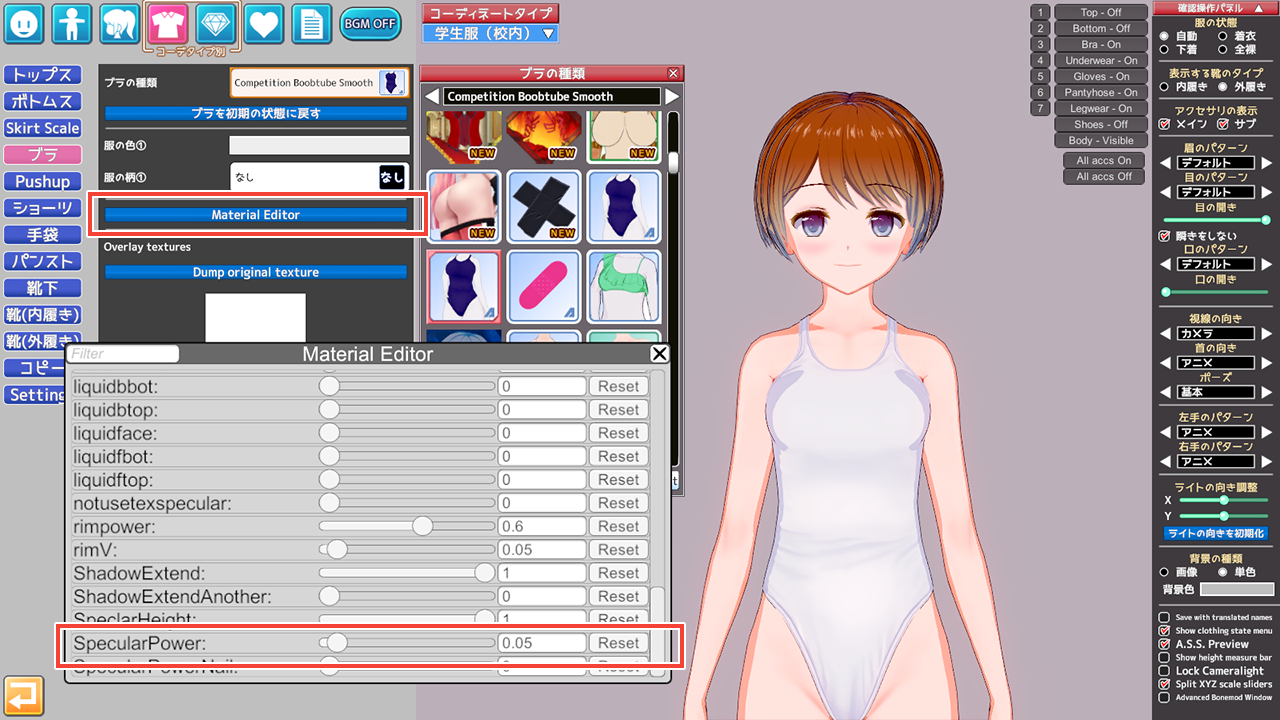Click the 服の色① color swatch
This screenshot has width=1280, height=720.
coord(319,145)
